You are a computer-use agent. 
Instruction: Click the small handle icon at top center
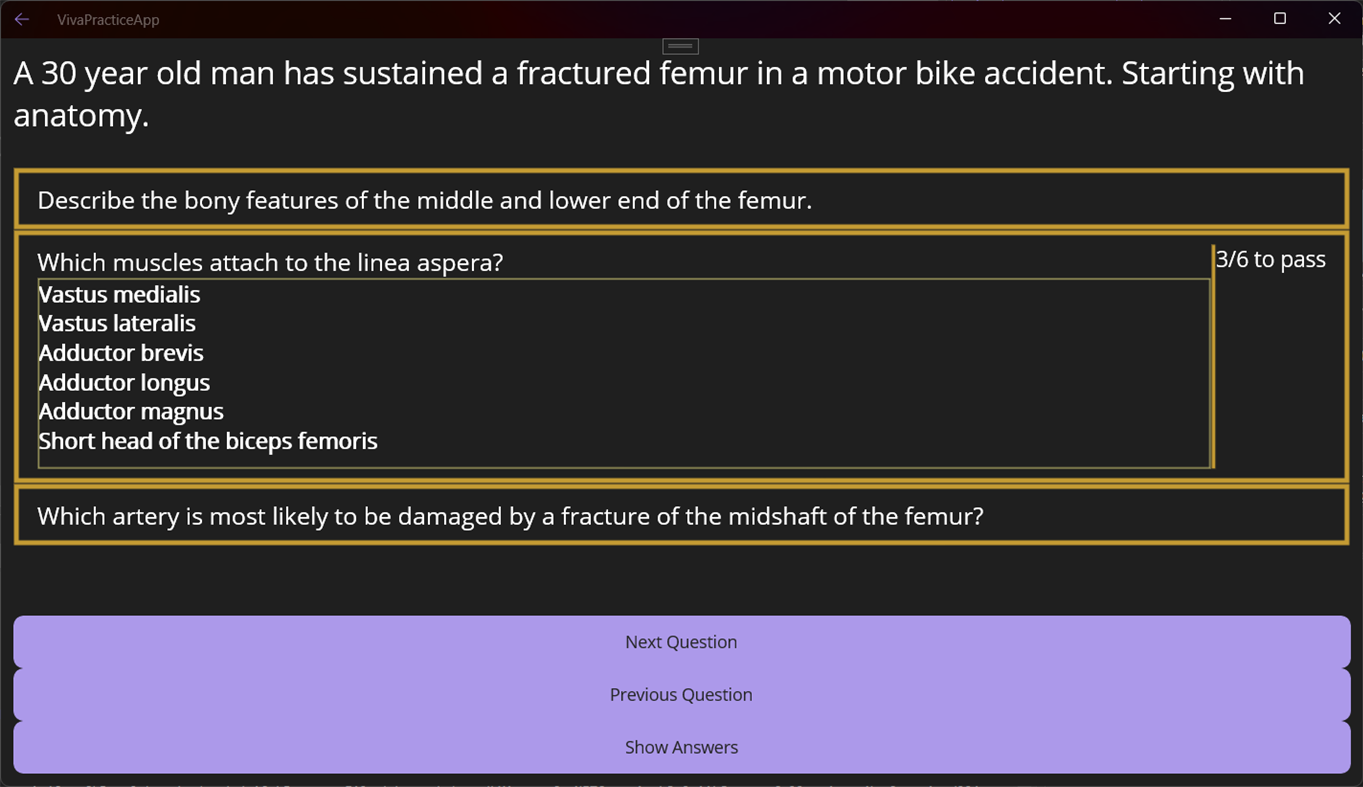click(680, 46)
